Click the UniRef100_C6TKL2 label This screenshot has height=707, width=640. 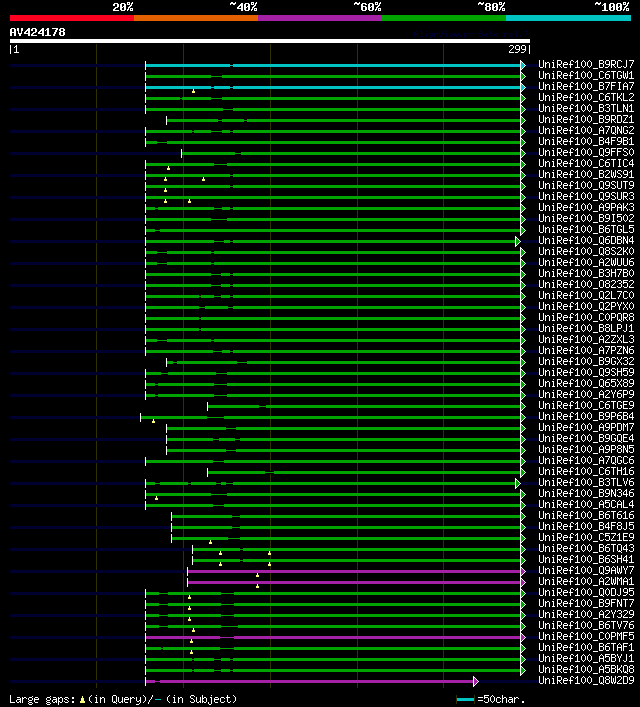[x=586, y=97]
